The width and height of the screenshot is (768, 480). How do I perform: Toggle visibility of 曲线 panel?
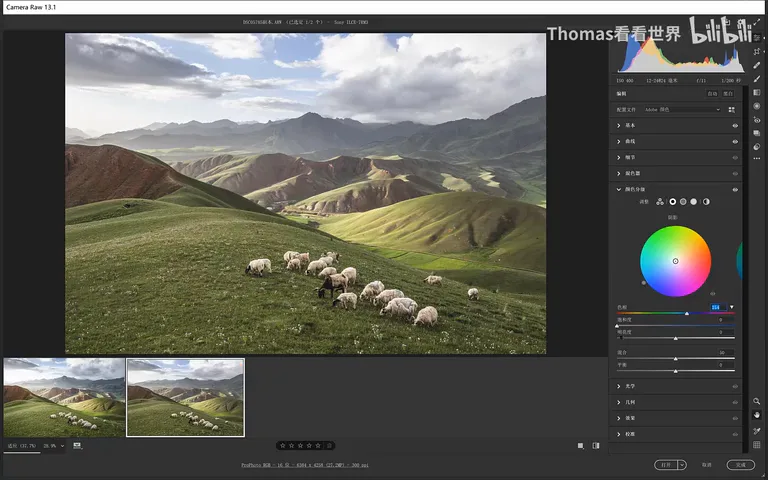(735, 142)
